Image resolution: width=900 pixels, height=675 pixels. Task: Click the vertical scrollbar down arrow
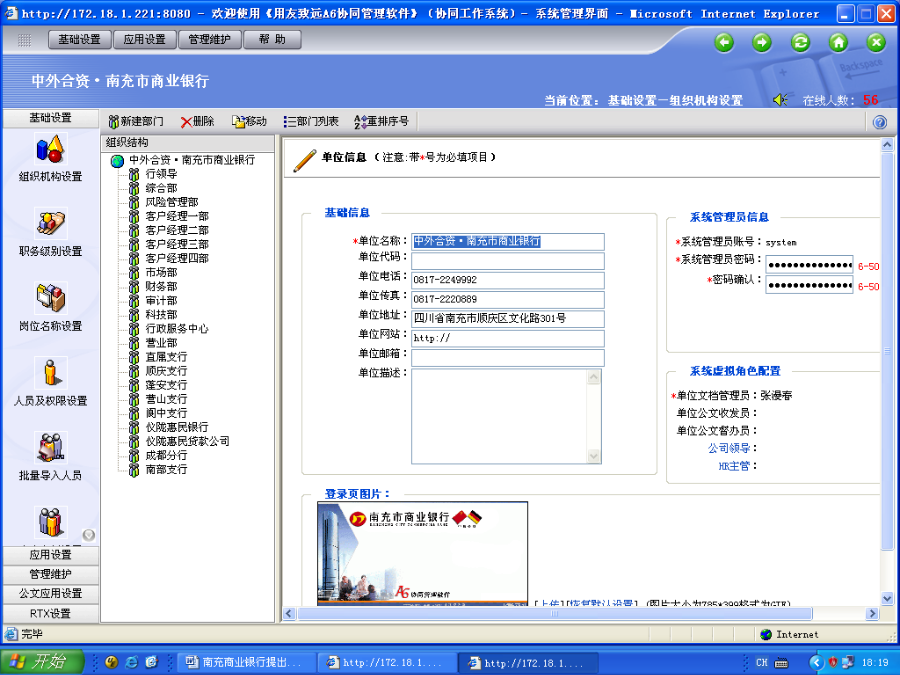887,599
